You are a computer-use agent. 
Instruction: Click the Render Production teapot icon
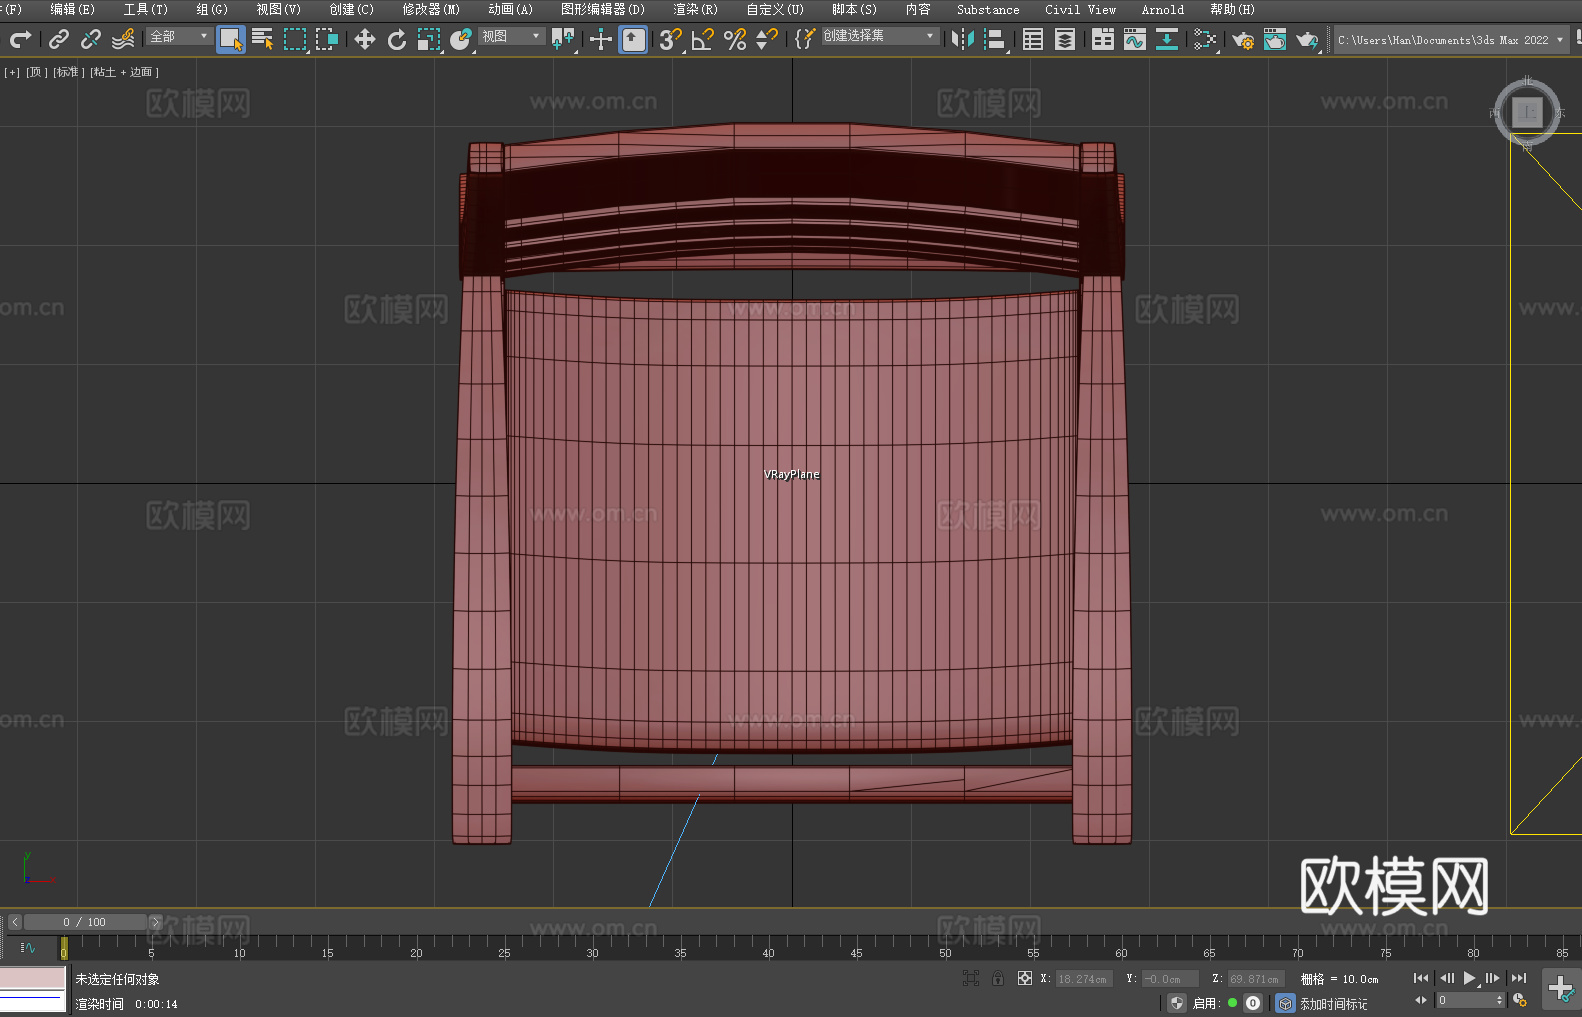pos(1307,39)
